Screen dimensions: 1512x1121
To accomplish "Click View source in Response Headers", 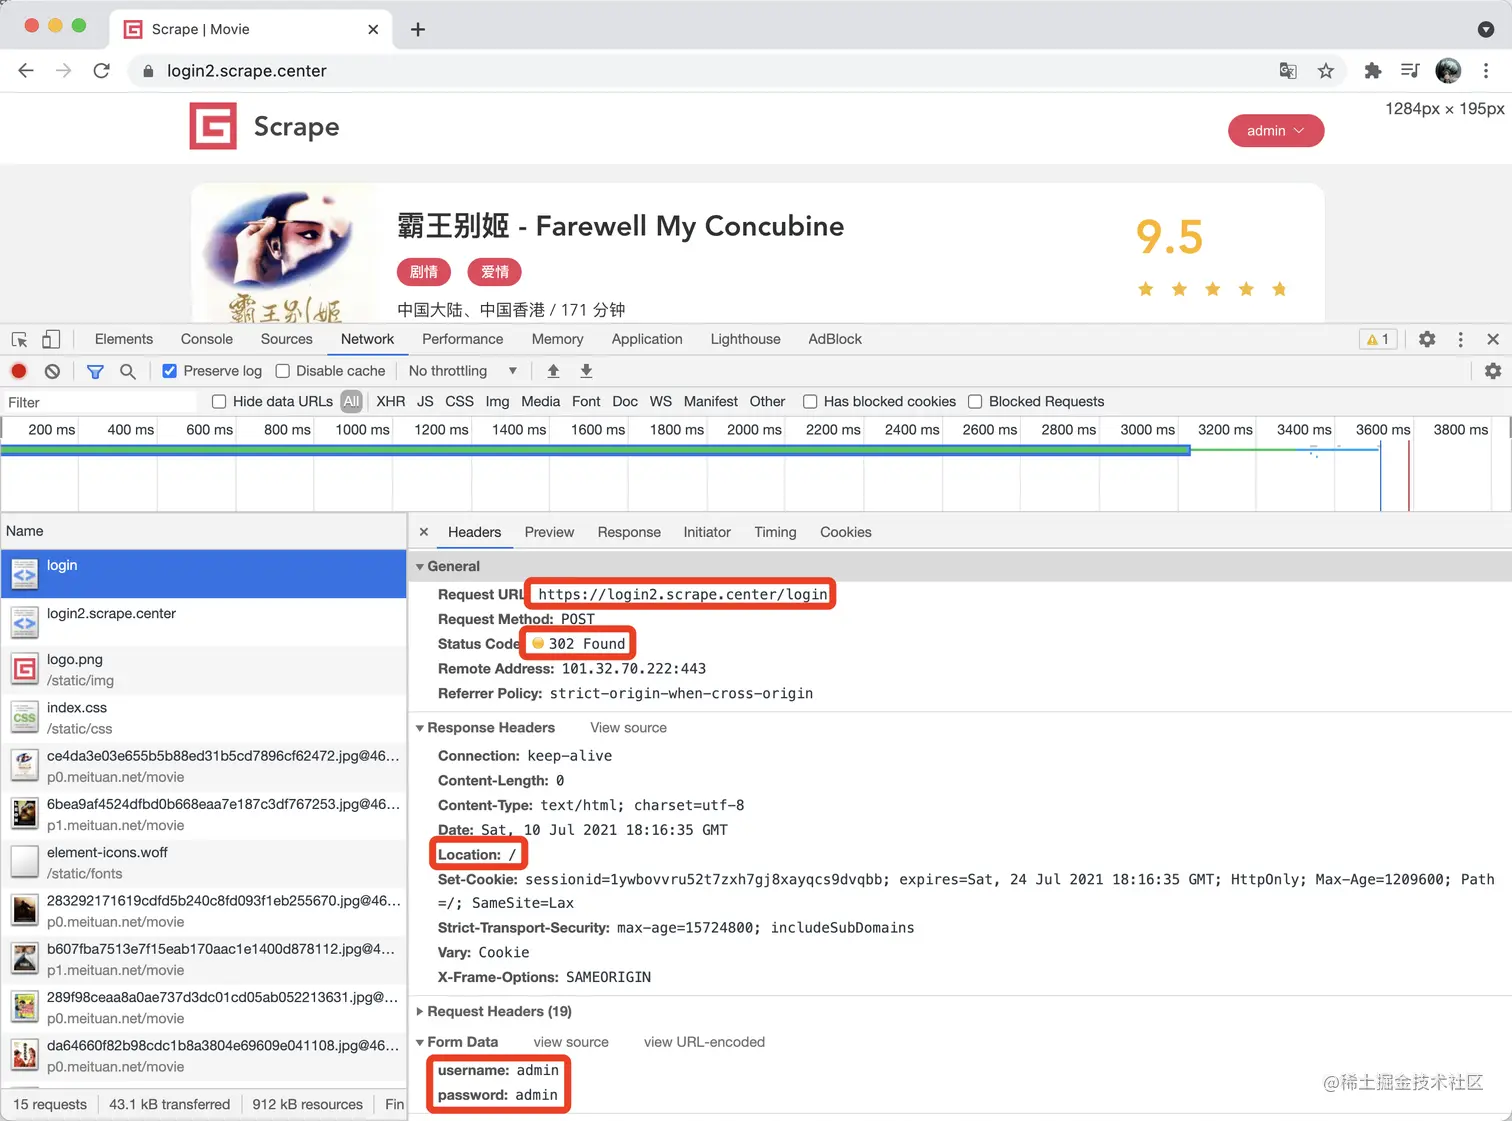I will point(628,728).
